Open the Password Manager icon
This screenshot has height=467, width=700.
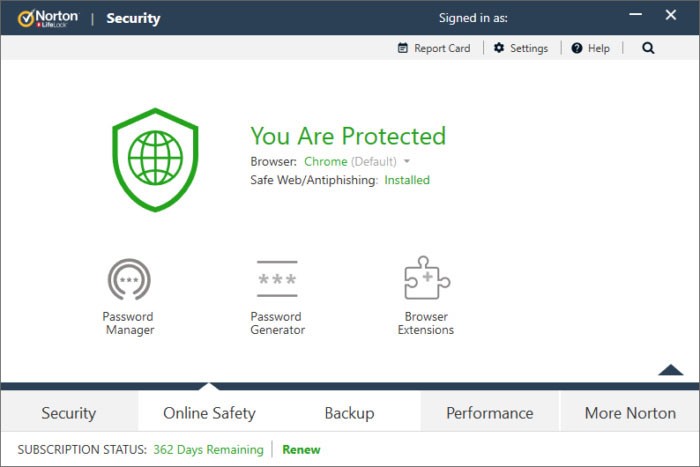click(x=129, y=280)
